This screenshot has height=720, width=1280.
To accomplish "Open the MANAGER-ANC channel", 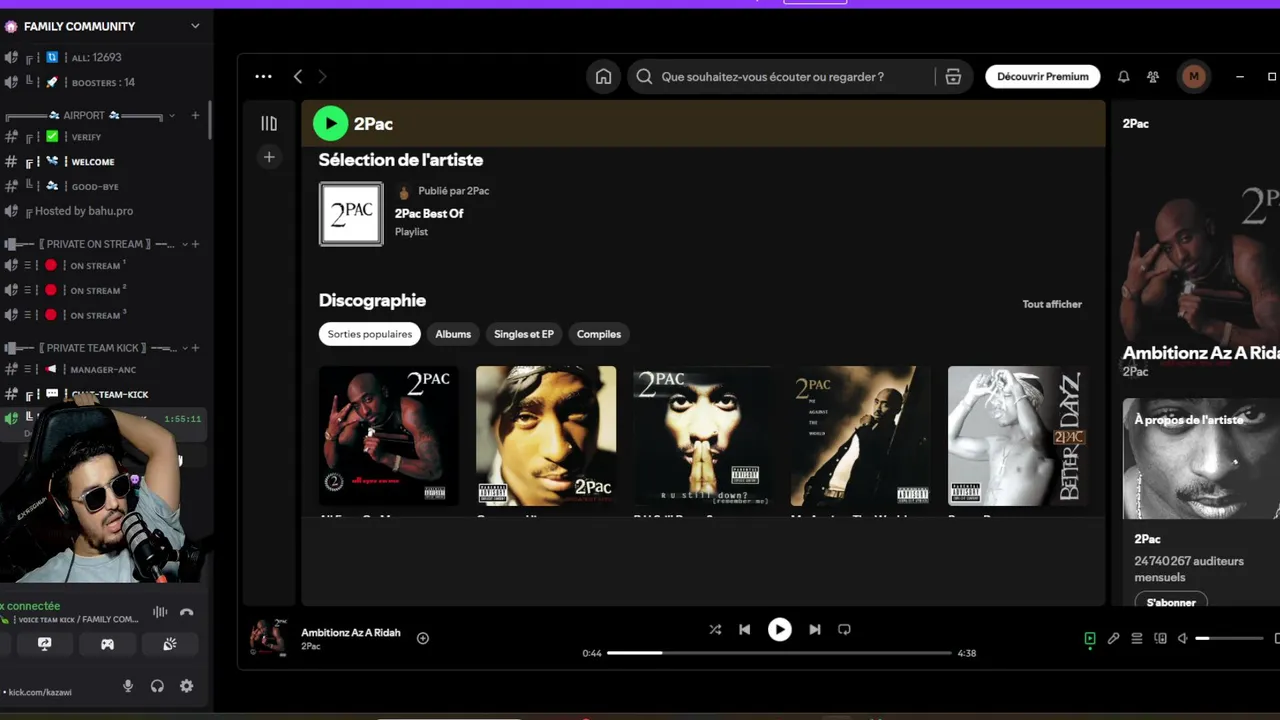I will click(x=104, y=370).
